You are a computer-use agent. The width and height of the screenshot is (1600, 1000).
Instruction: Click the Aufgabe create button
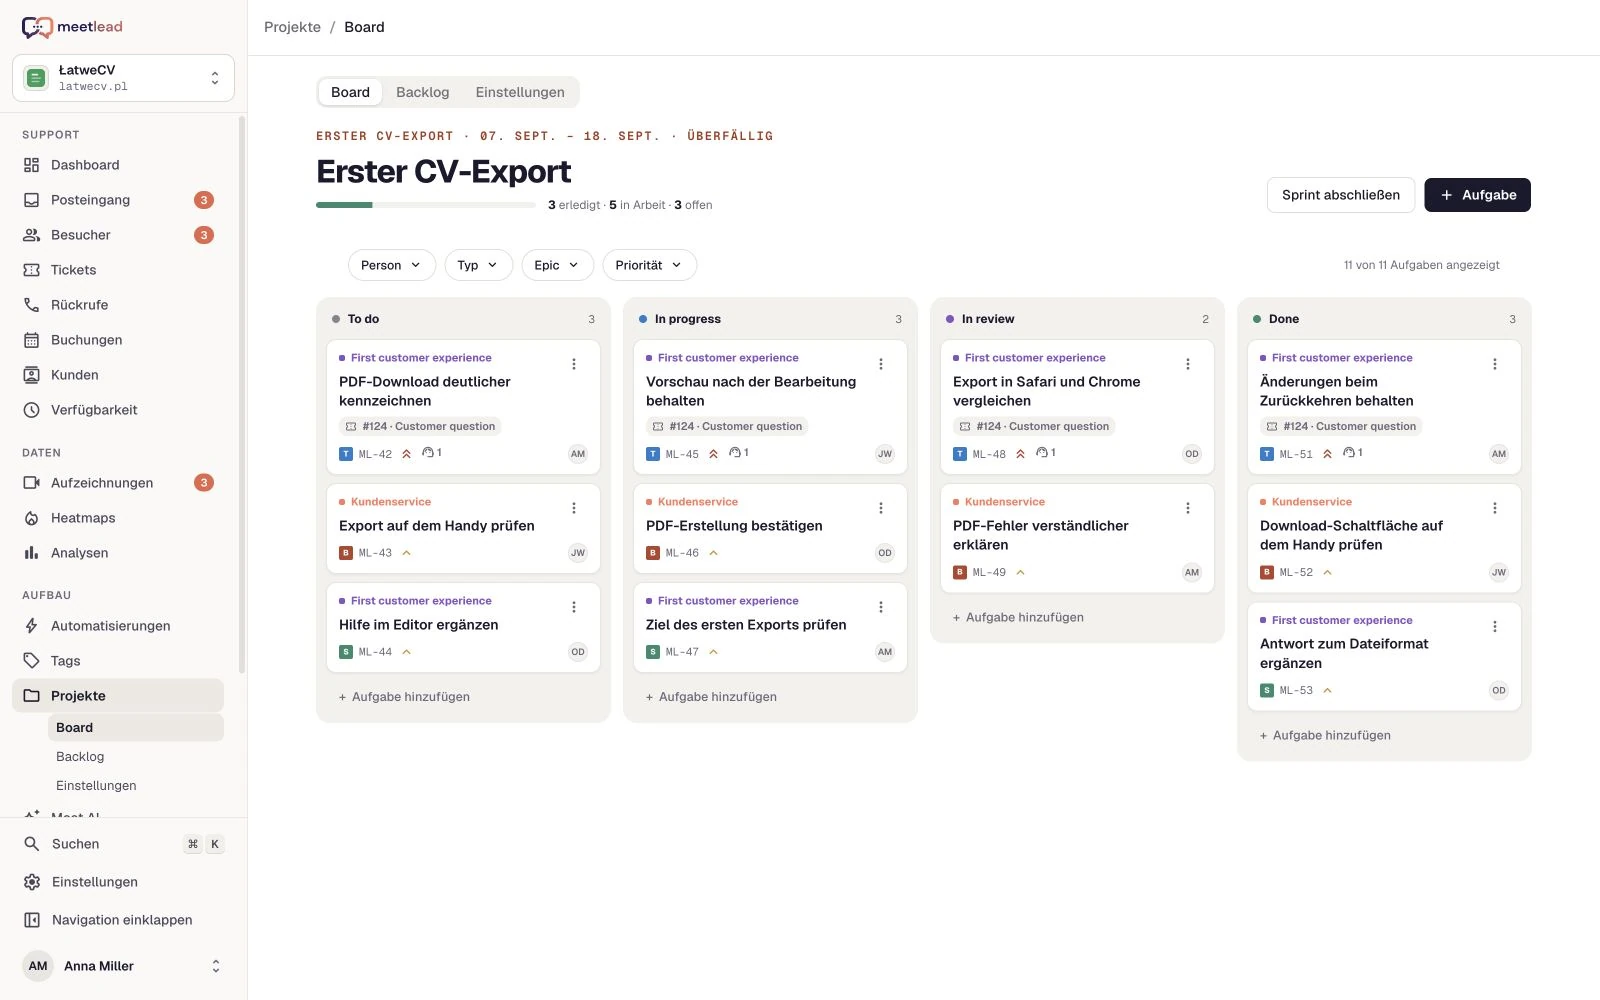1477,195
